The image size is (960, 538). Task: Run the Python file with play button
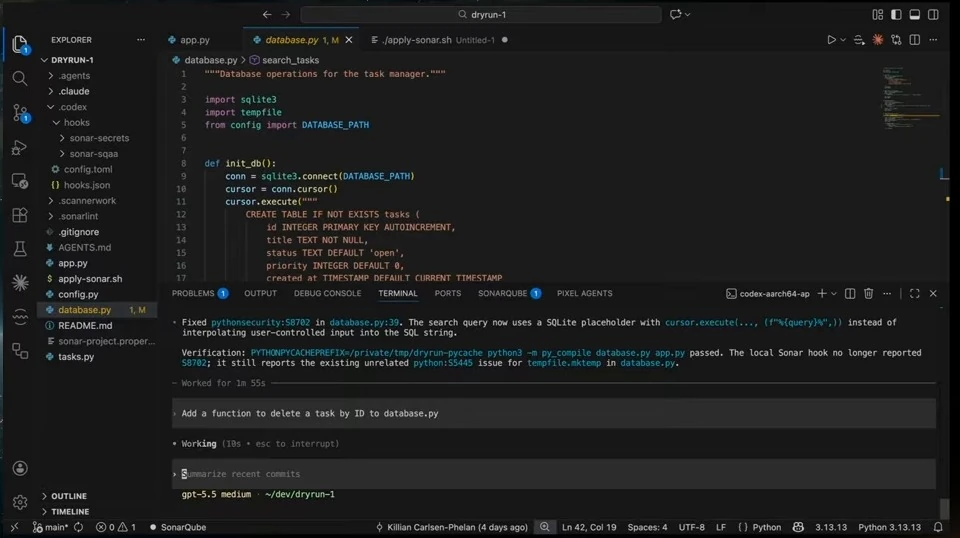(x=831, y=40)
